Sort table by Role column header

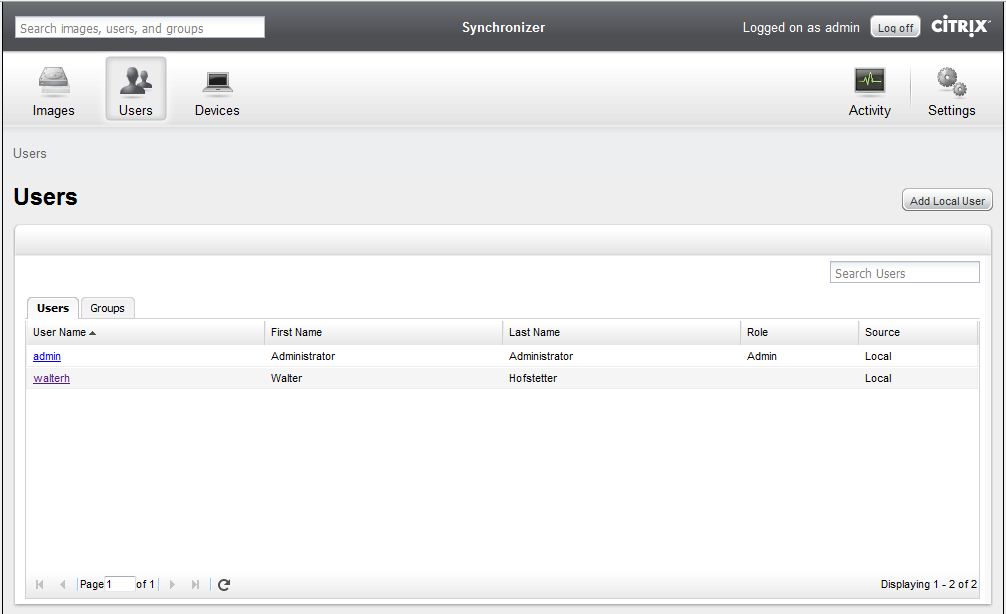pyautogui.click(x=757, y=332)
